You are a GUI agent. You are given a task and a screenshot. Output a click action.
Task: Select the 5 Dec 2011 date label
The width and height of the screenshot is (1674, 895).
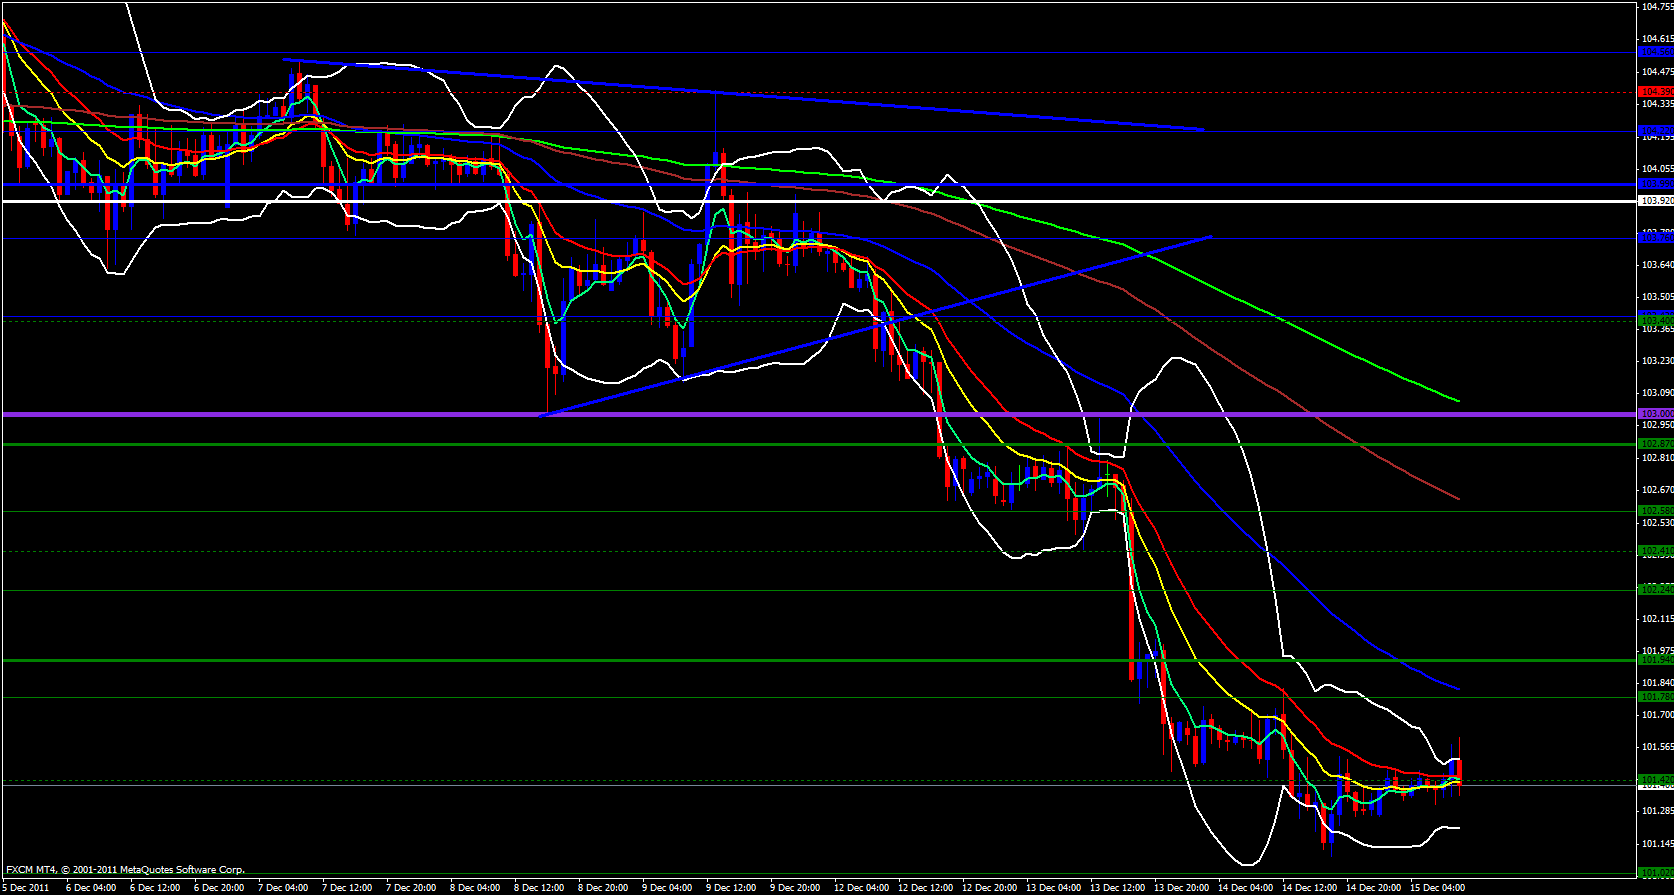[x=26, y=887]
